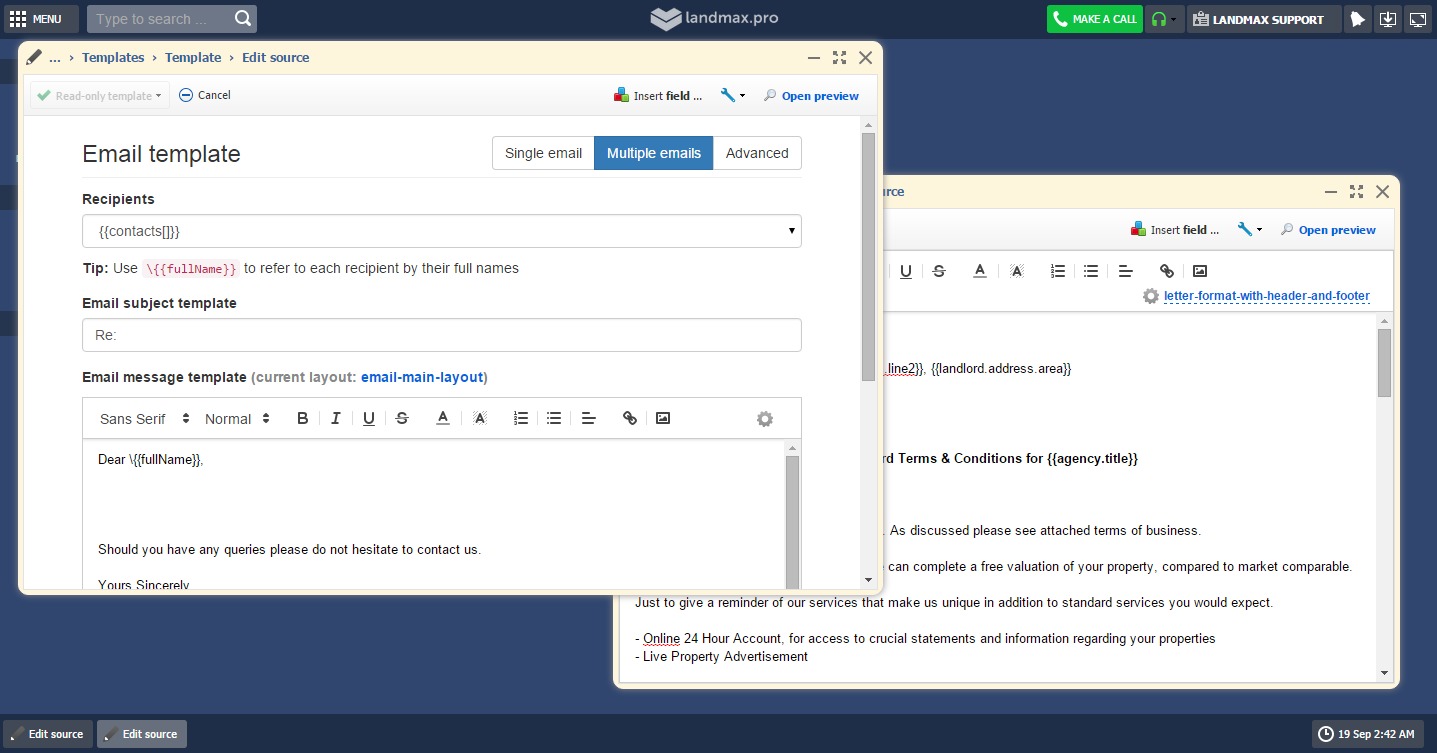Select the Single email mode
This screenshot has width=1437, height=753.
coord(543,153)
